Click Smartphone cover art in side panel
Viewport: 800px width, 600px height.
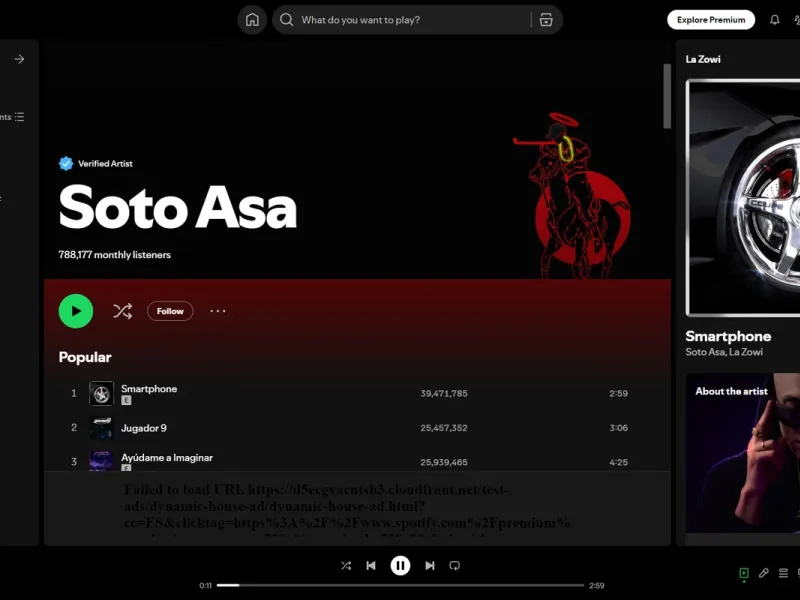743,198
